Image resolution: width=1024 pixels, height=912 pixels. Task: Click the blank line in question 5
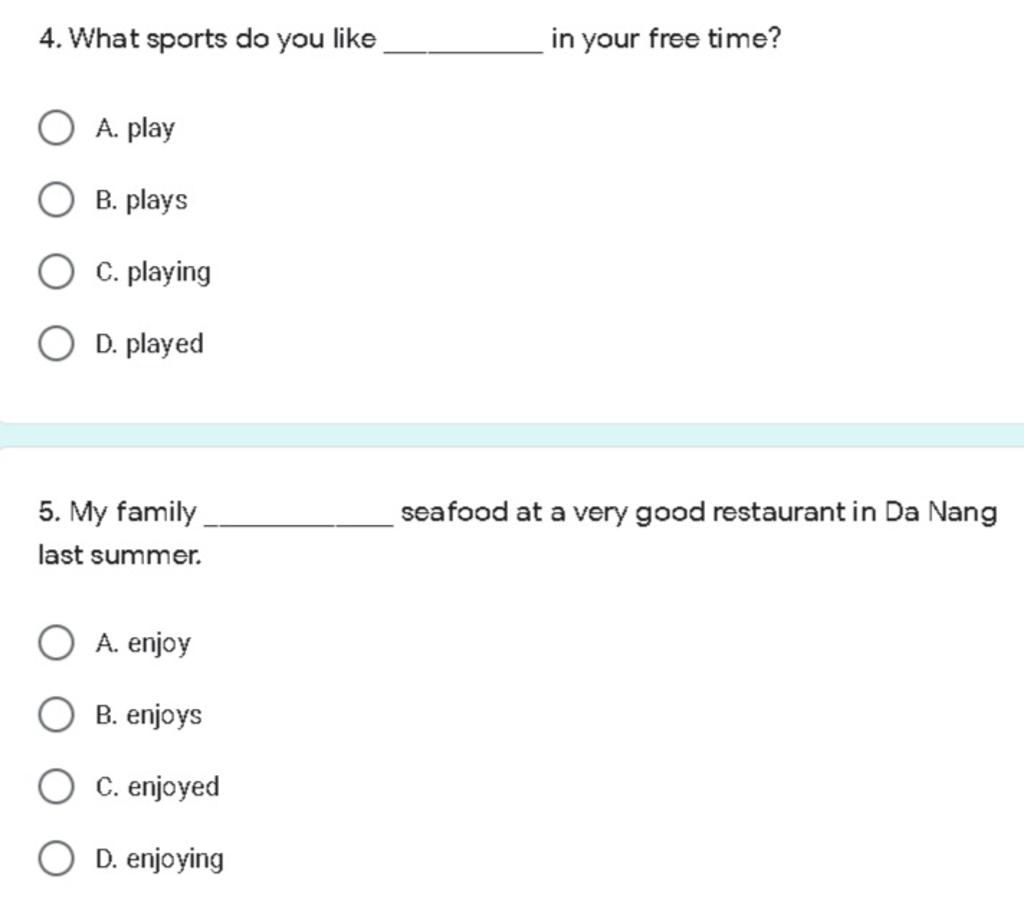coord(299,523)
